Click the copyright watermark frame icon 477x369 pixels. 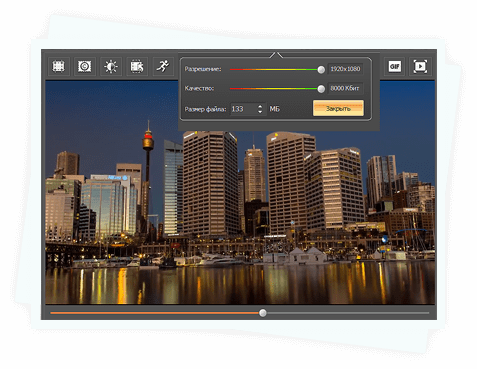pyautogui.click(x=85, y=66)
